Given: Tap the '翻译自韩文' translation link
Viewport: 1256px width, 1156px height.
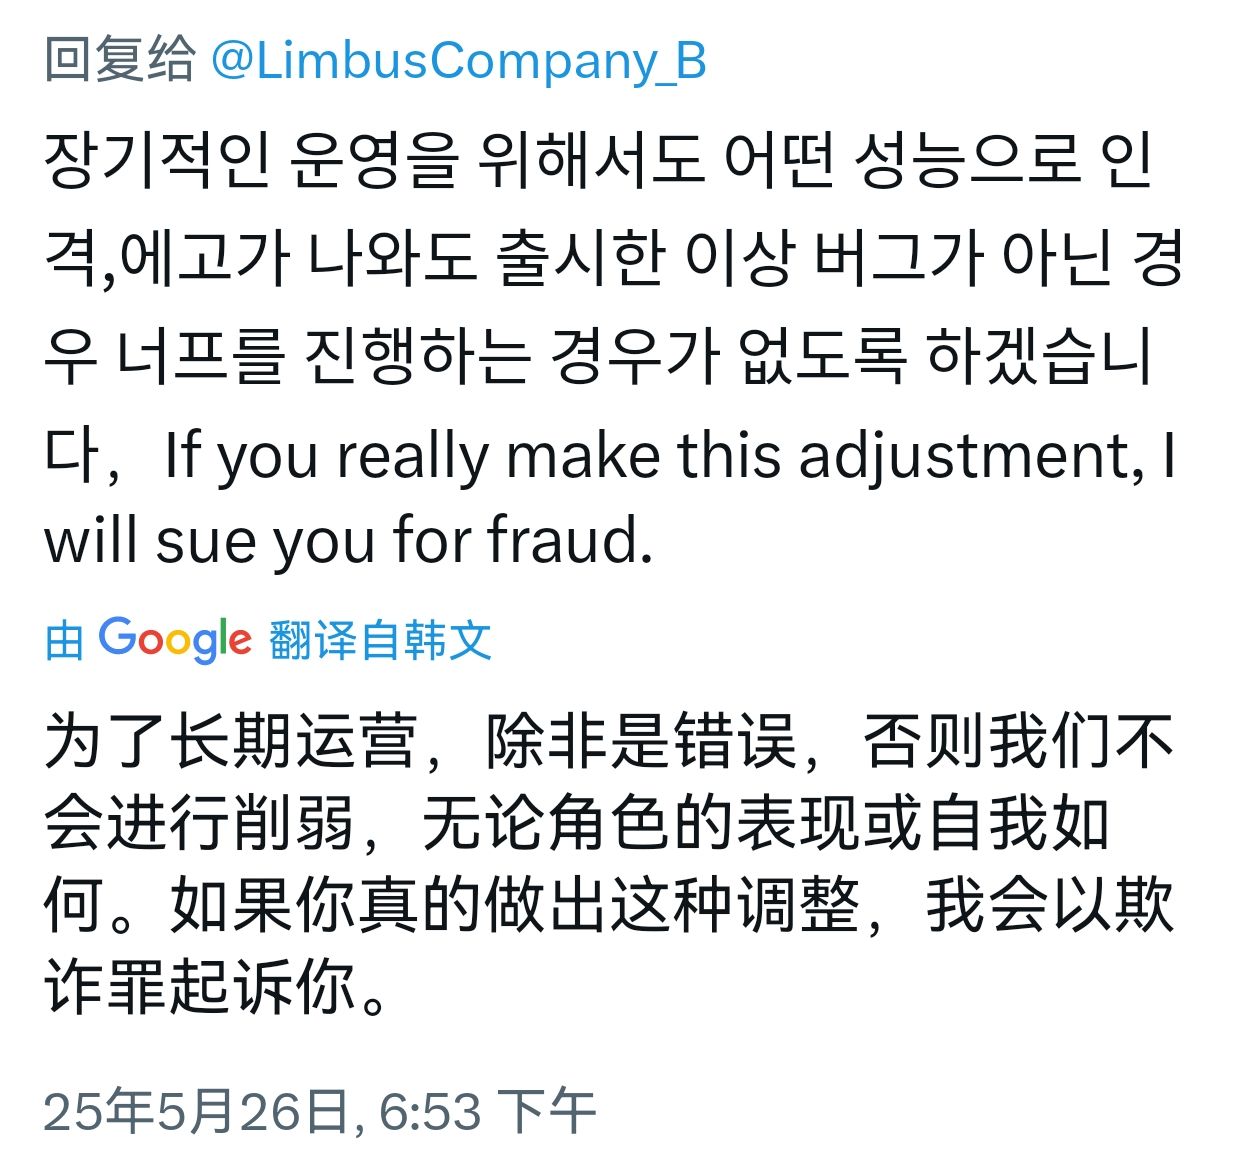Looking at the screenshot, I should [x=381, y=640].
